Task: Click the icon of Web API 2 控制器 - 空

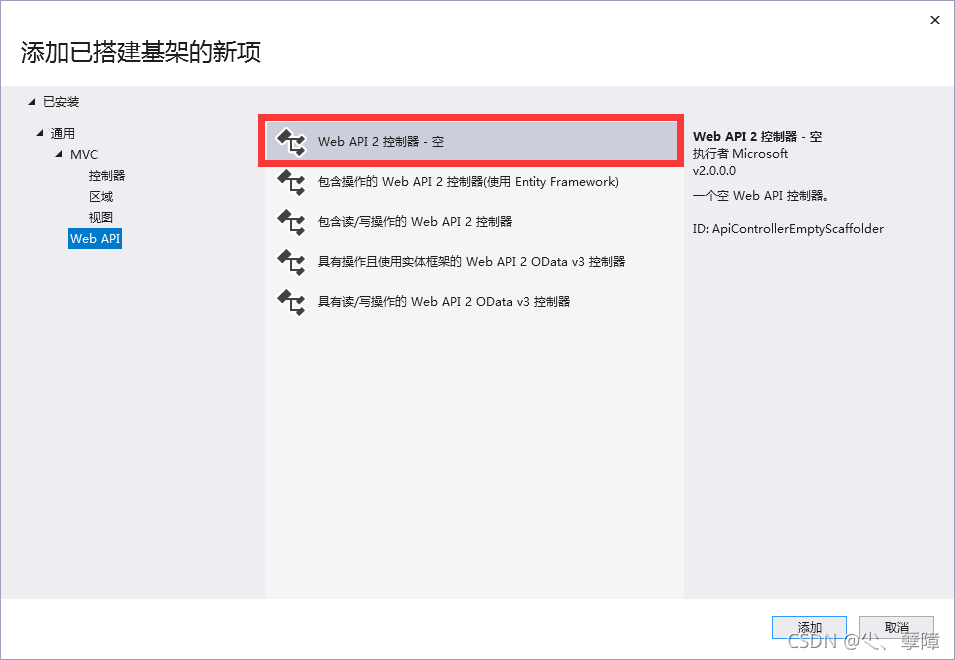Action: click(x=292, y=142)
